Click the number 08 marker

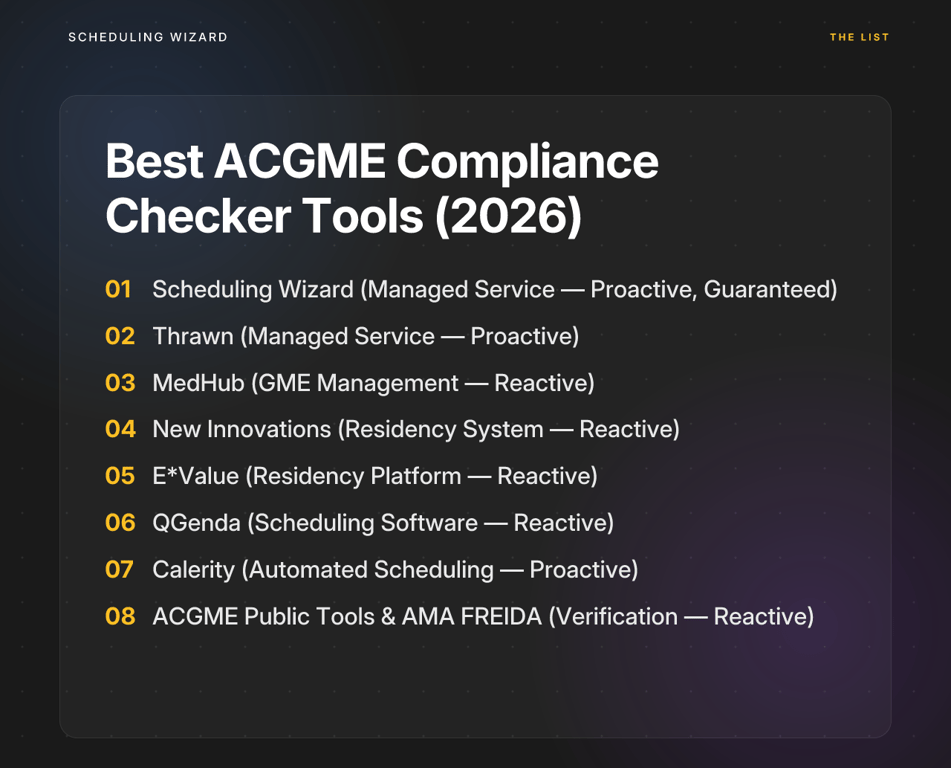[120, 616]
